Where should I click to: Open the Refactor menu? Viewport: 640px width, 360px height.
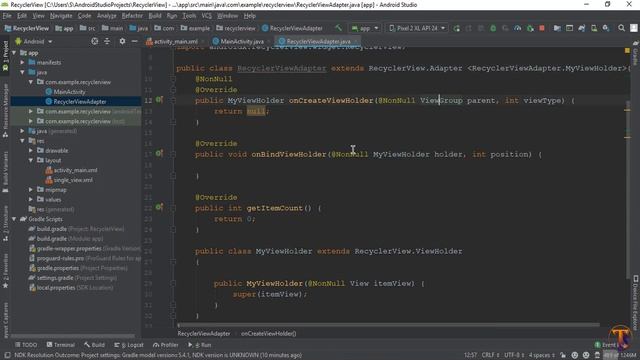[132, 16]
